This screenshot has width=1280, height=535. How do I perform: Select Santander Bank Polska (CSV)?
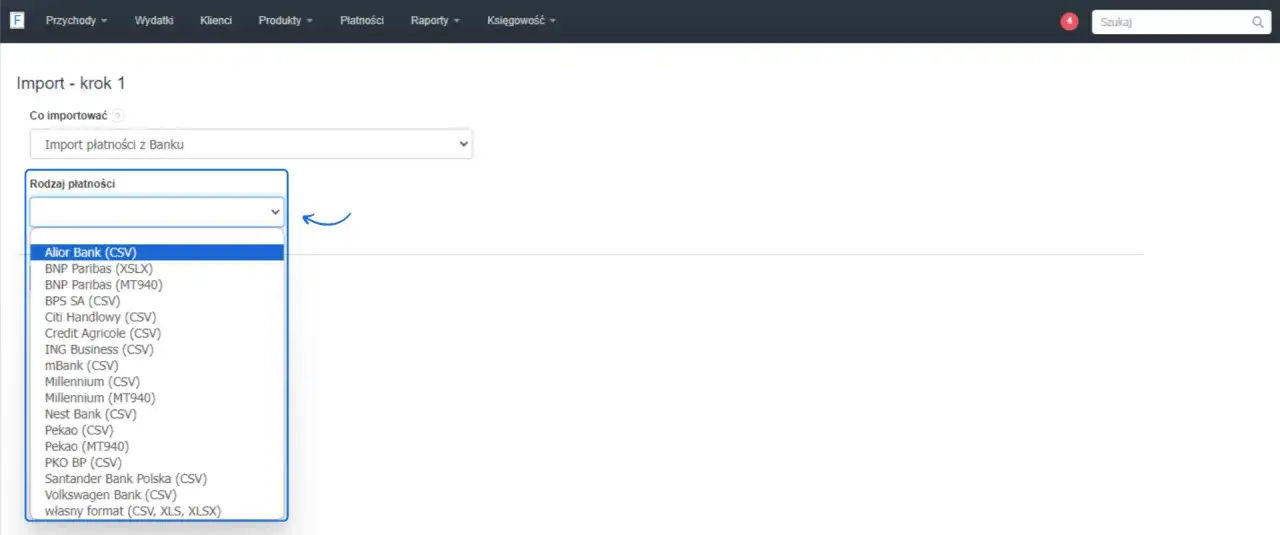point(157,479)
